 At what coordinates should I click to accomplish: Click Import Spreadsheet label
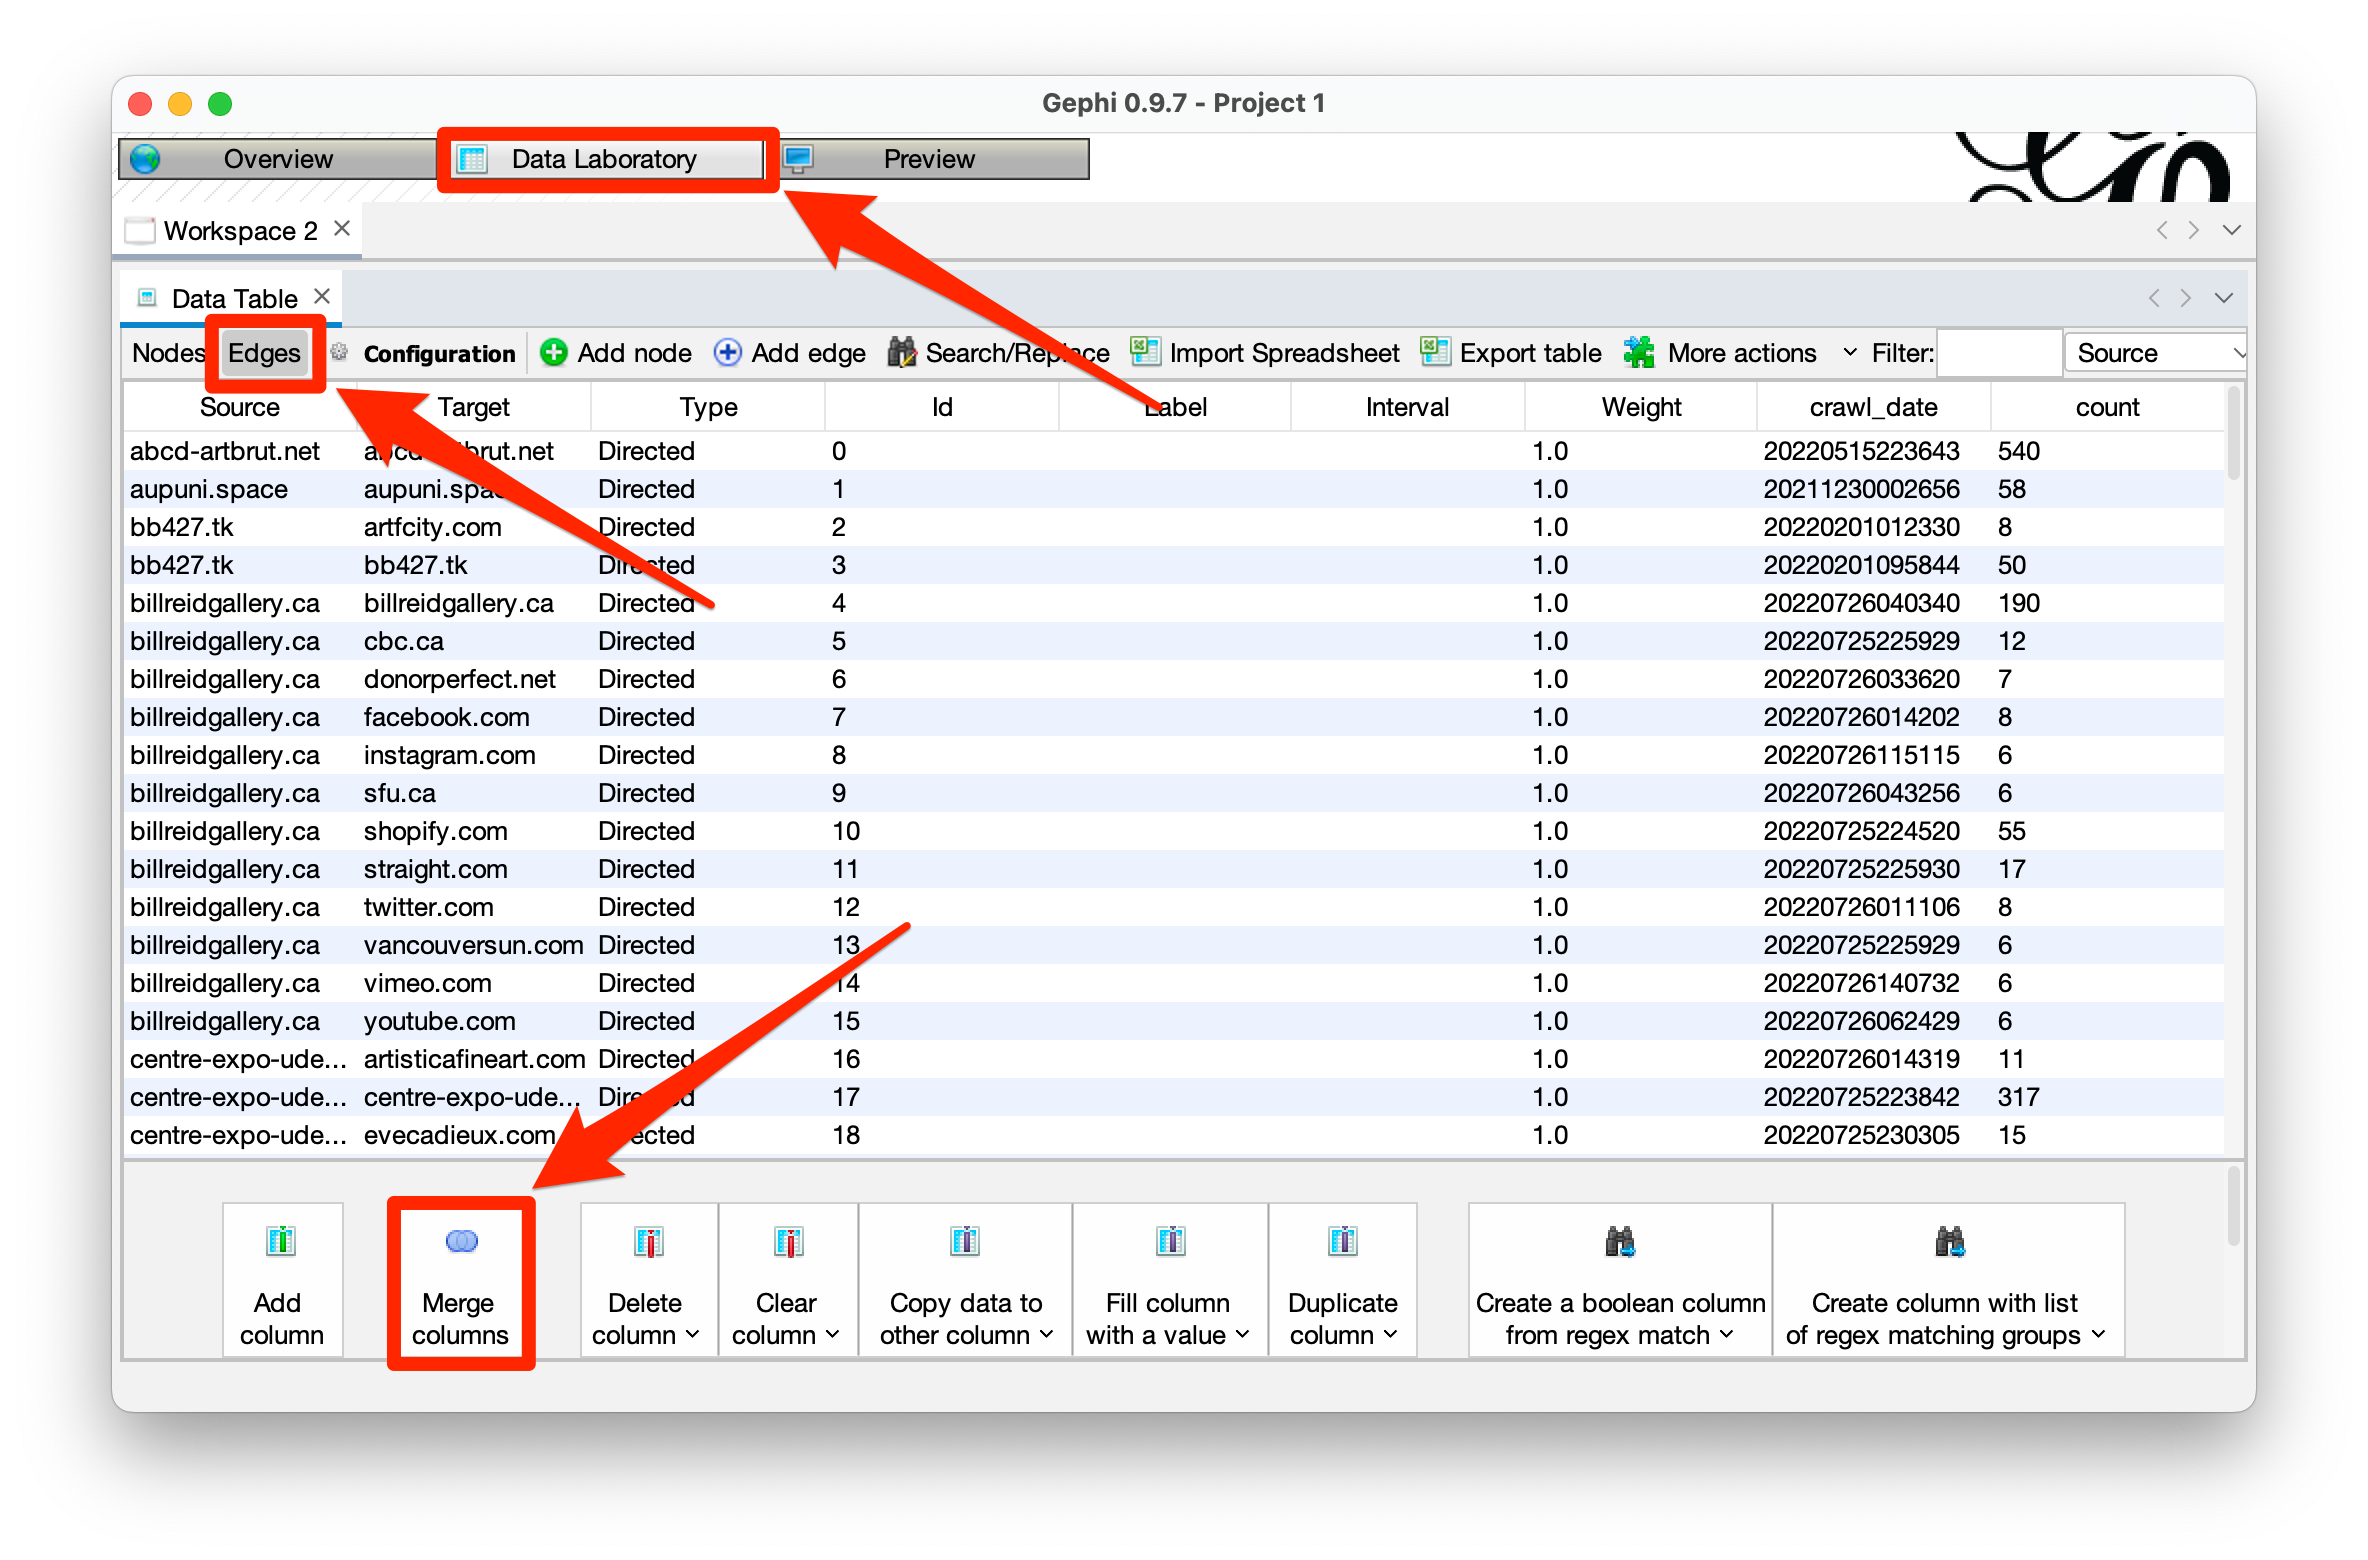pos(1284,353)
